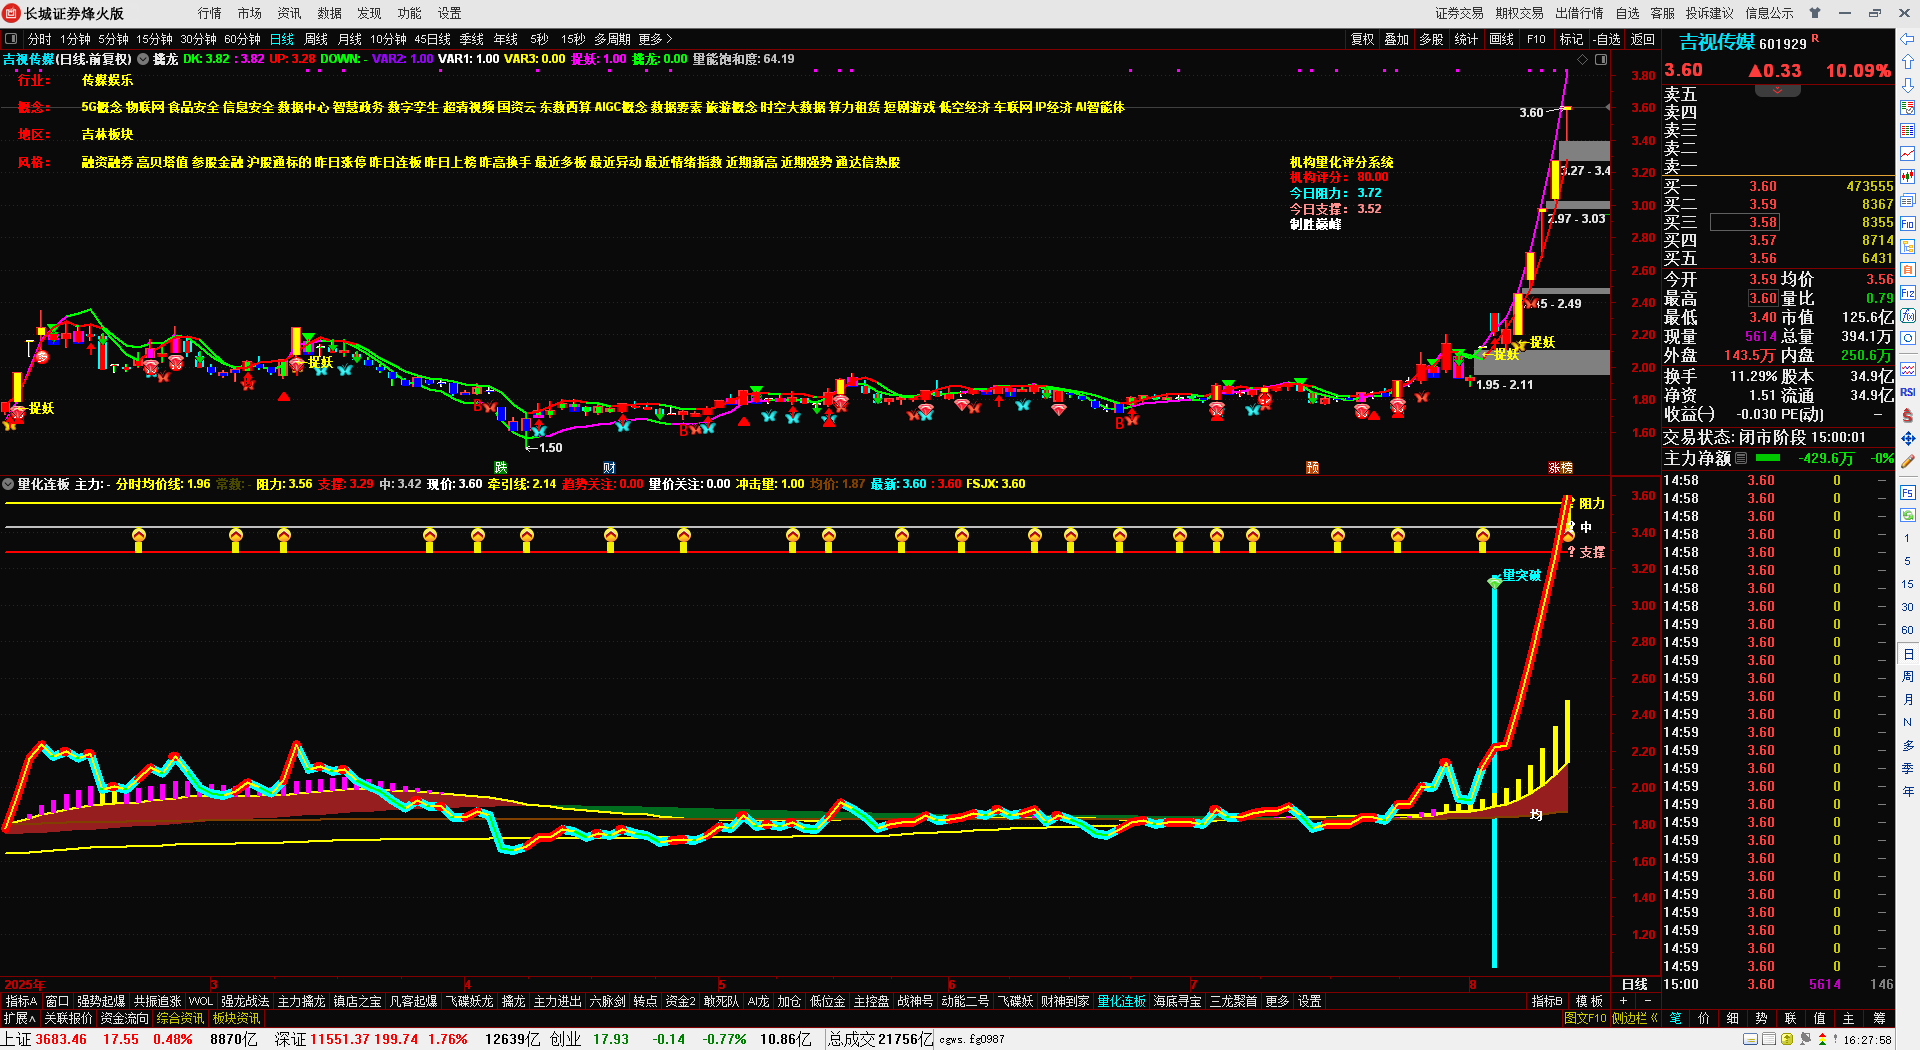Click the F5 switch icon in sidebar
Image resolution: width=1920 pixels, height=1050 pixels.
click(1908, 492)
